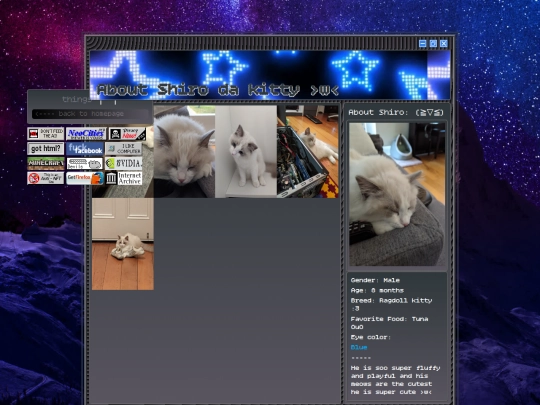Maximize the About Shiro window
540x405 pixels.
[433, 43]
